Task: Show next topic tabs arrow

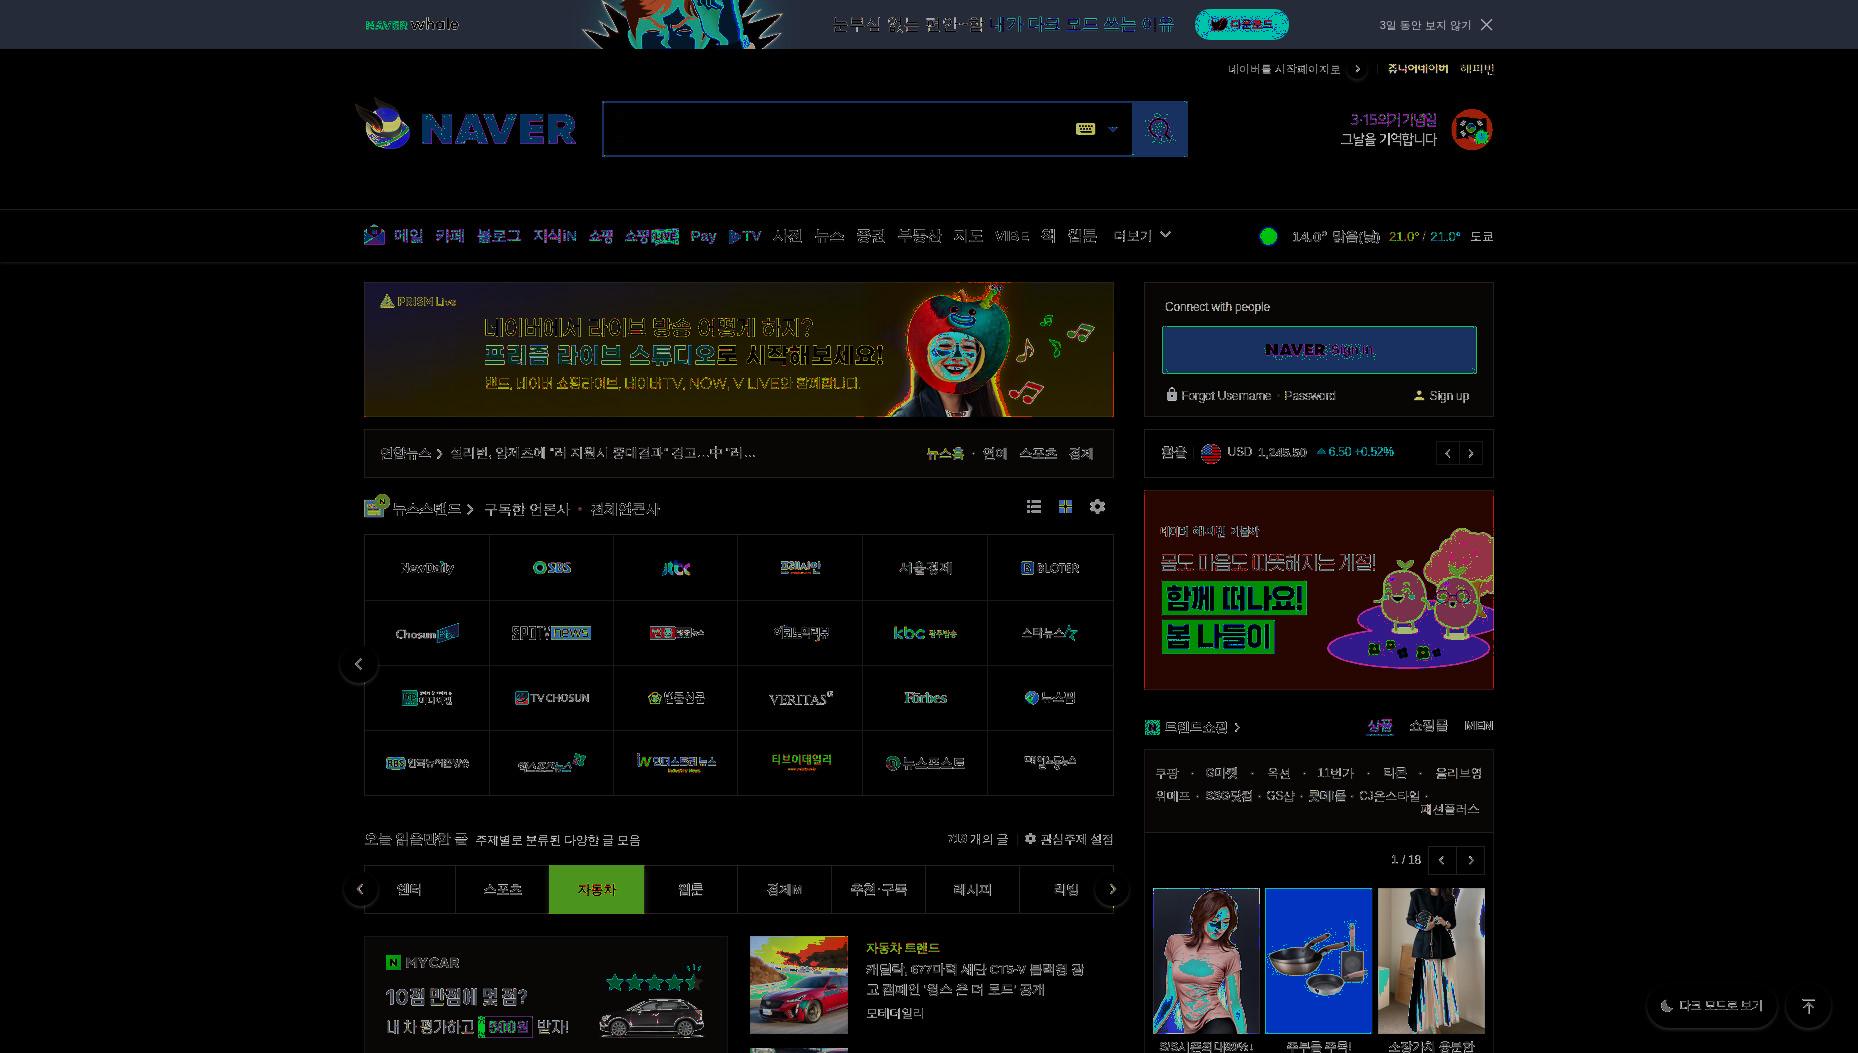Action: (1112, 889)
